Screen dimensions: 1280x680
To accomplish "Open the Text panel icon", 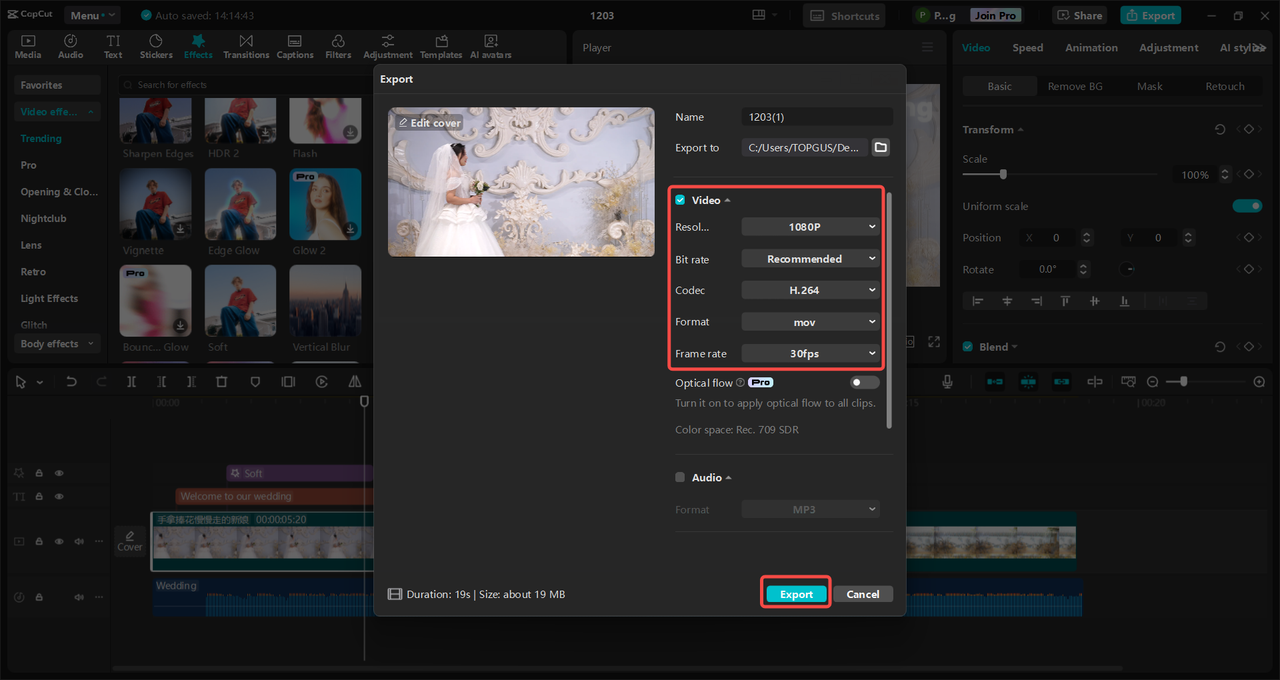I will pos(113,41).
